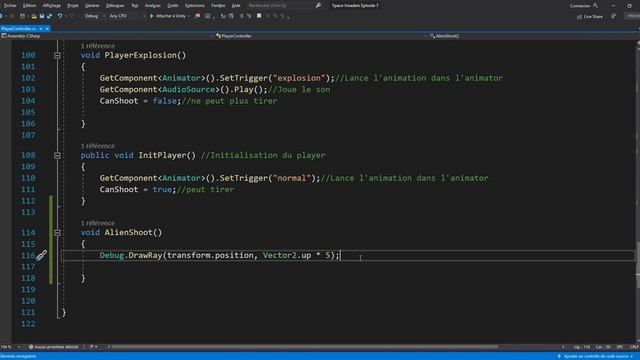Click the New Project toolbar icon
The image size is (640, 360).
click(22, 16)
